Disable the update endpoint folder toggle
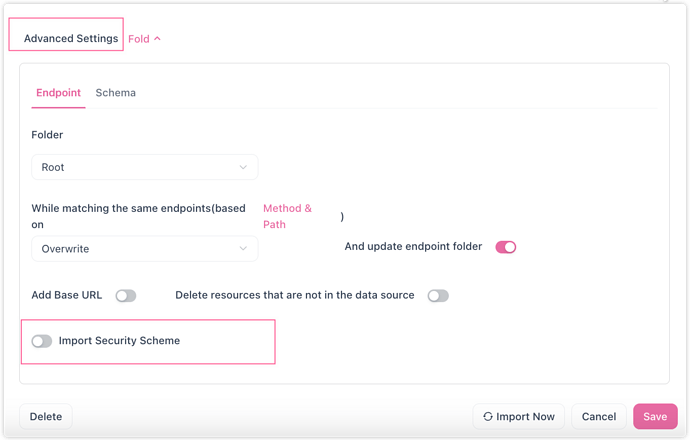 pos(506,247)
